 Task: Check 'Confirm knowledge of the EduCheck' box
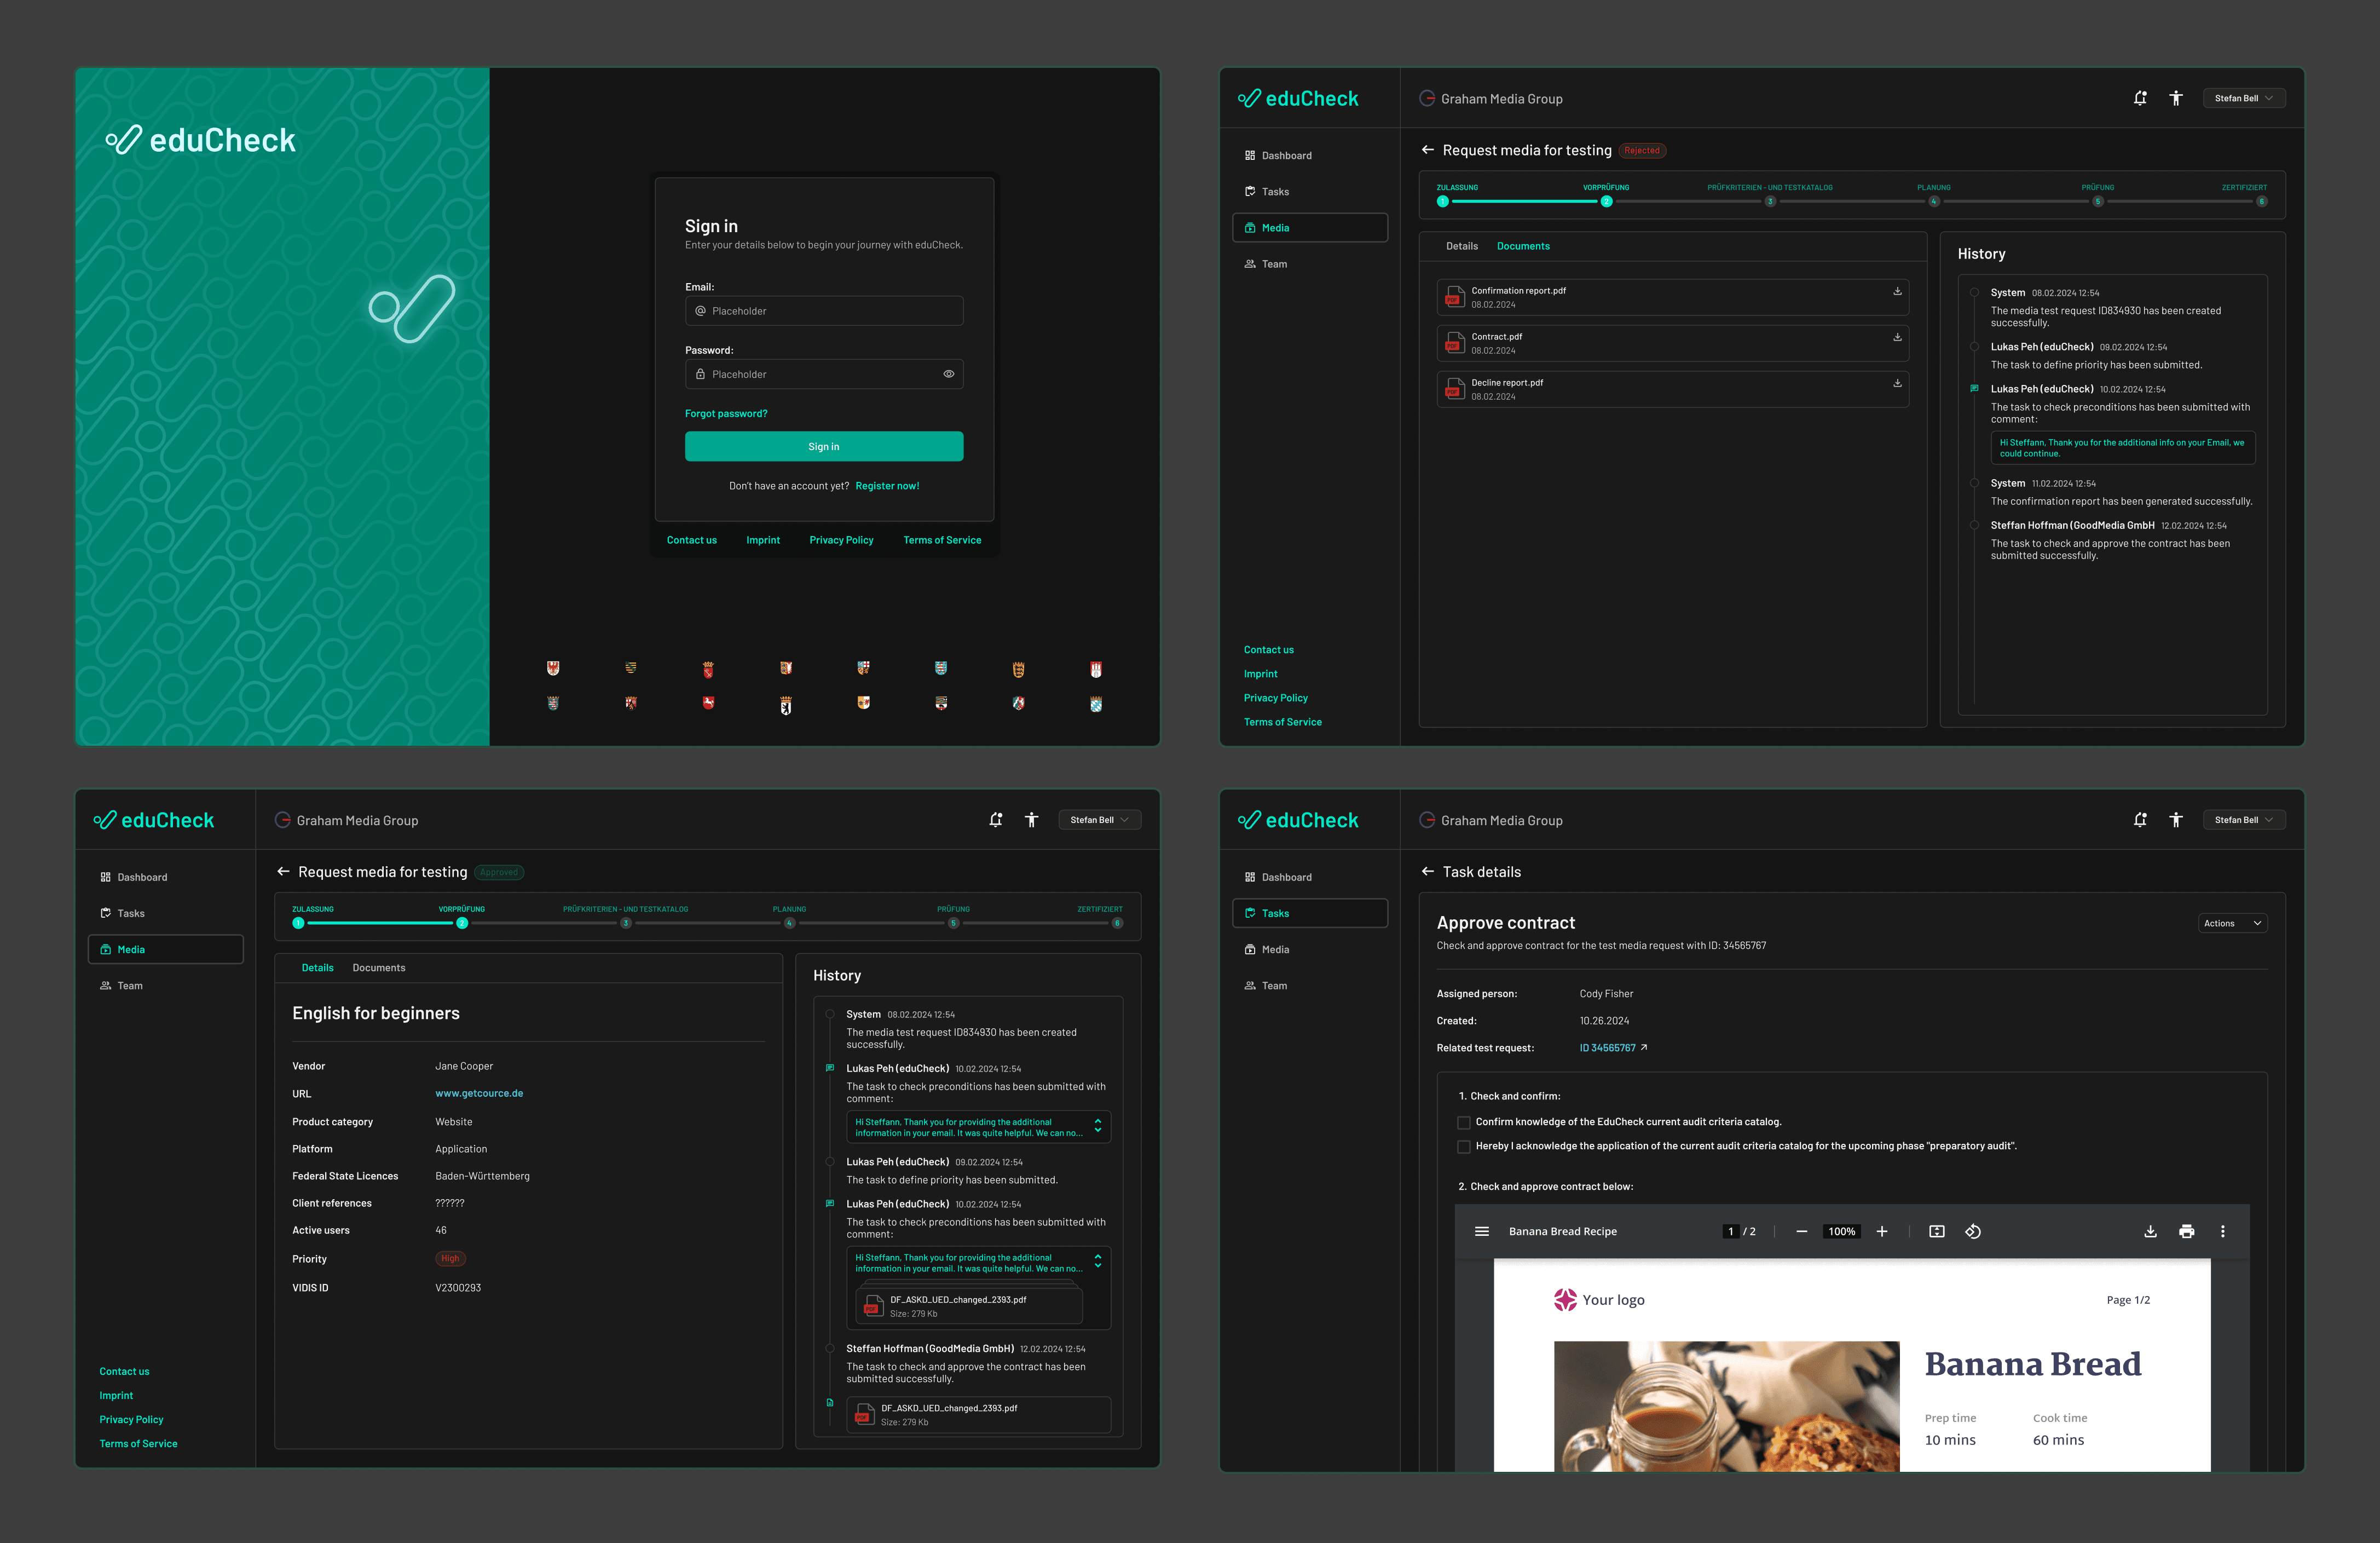pyautogui.click(x=1463, y=1122)
